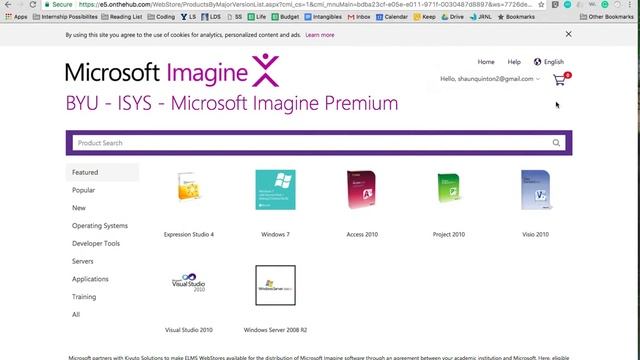Click the Visual Studio 2010 title
640x360 pixels.
[x=189, y=330]
